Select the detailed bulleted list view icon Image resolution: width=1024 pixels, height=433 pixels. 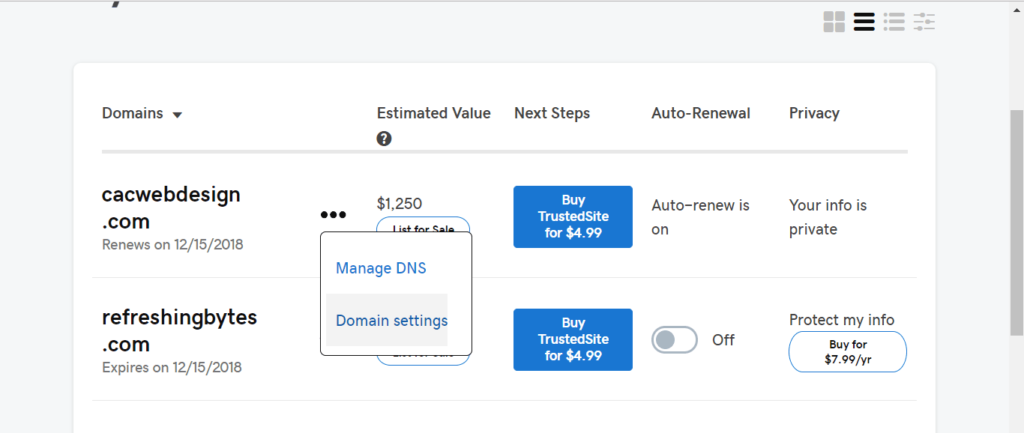(894, 21)
